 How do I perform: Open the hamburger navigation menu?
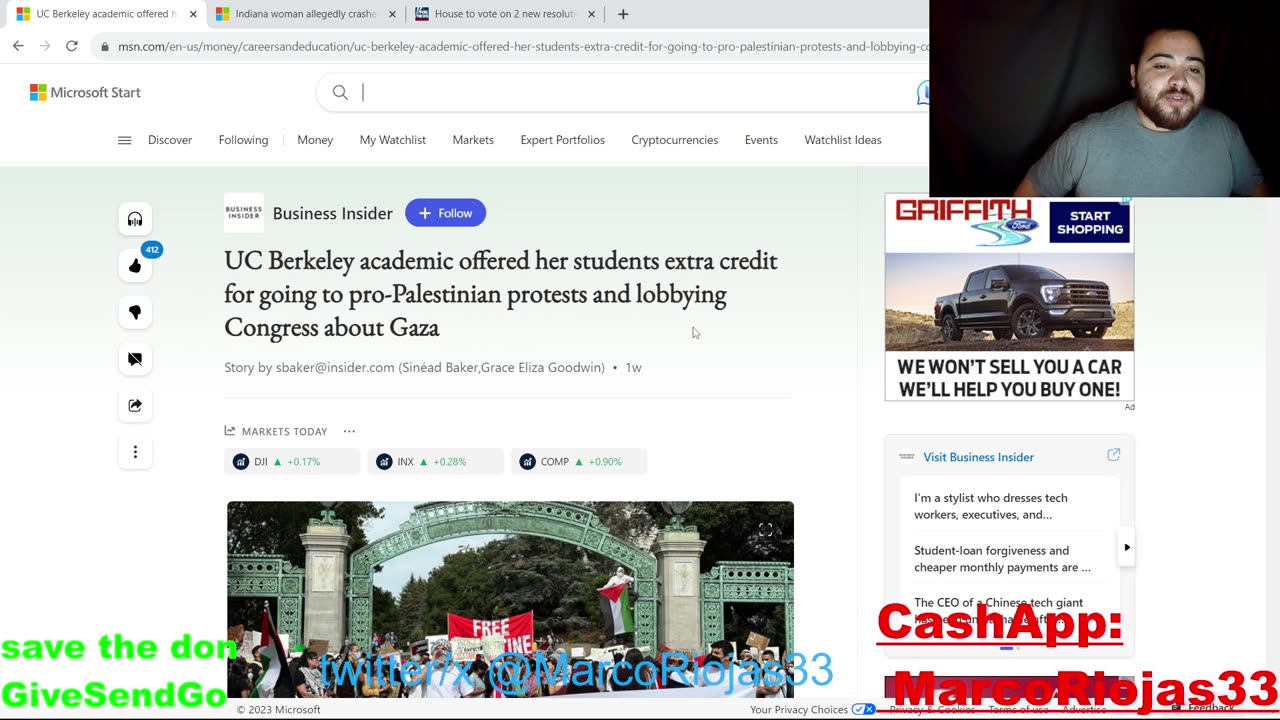[124, 140]
